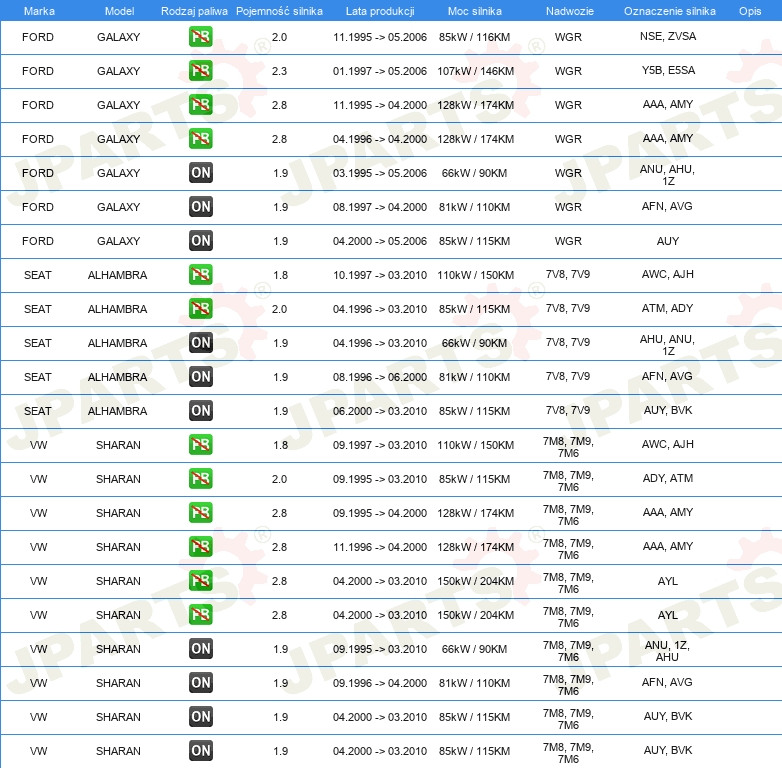The image size is (782, 768).
Task: Click the Model column header
Action: point(119,11)
